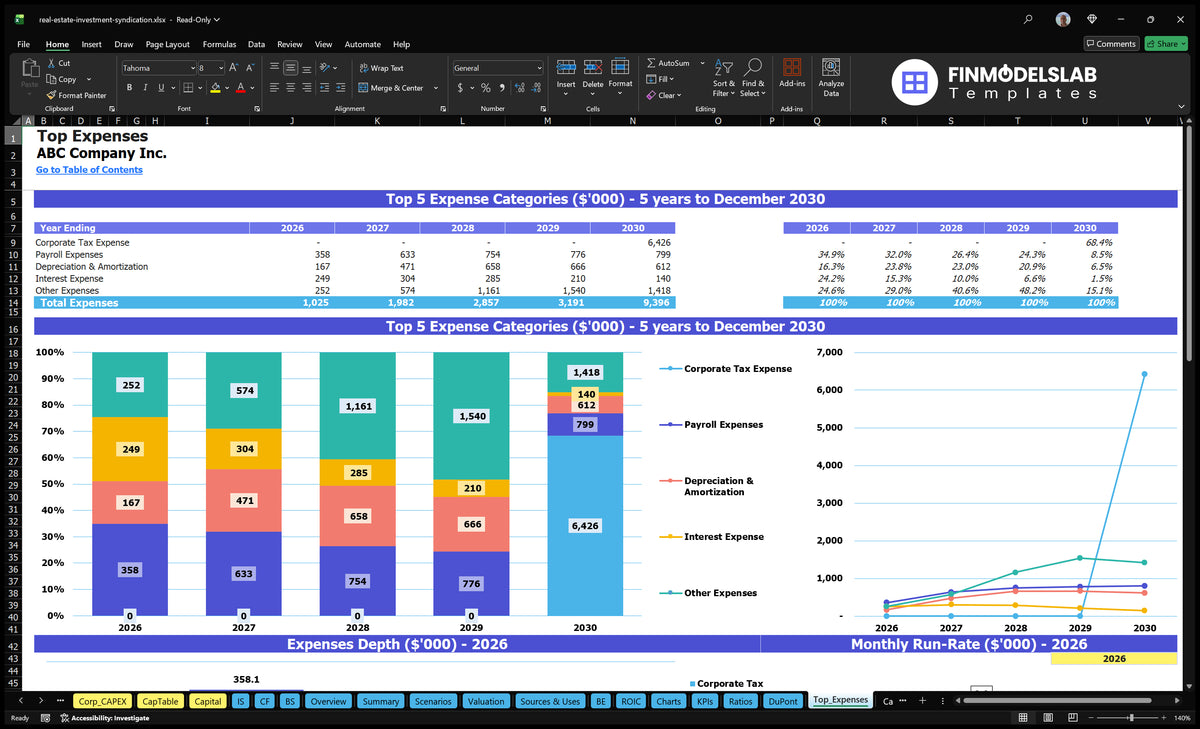This screenshot has width=1200, height=729.
Task: Apply Comma Style format
Action: [x=500, y=88]
